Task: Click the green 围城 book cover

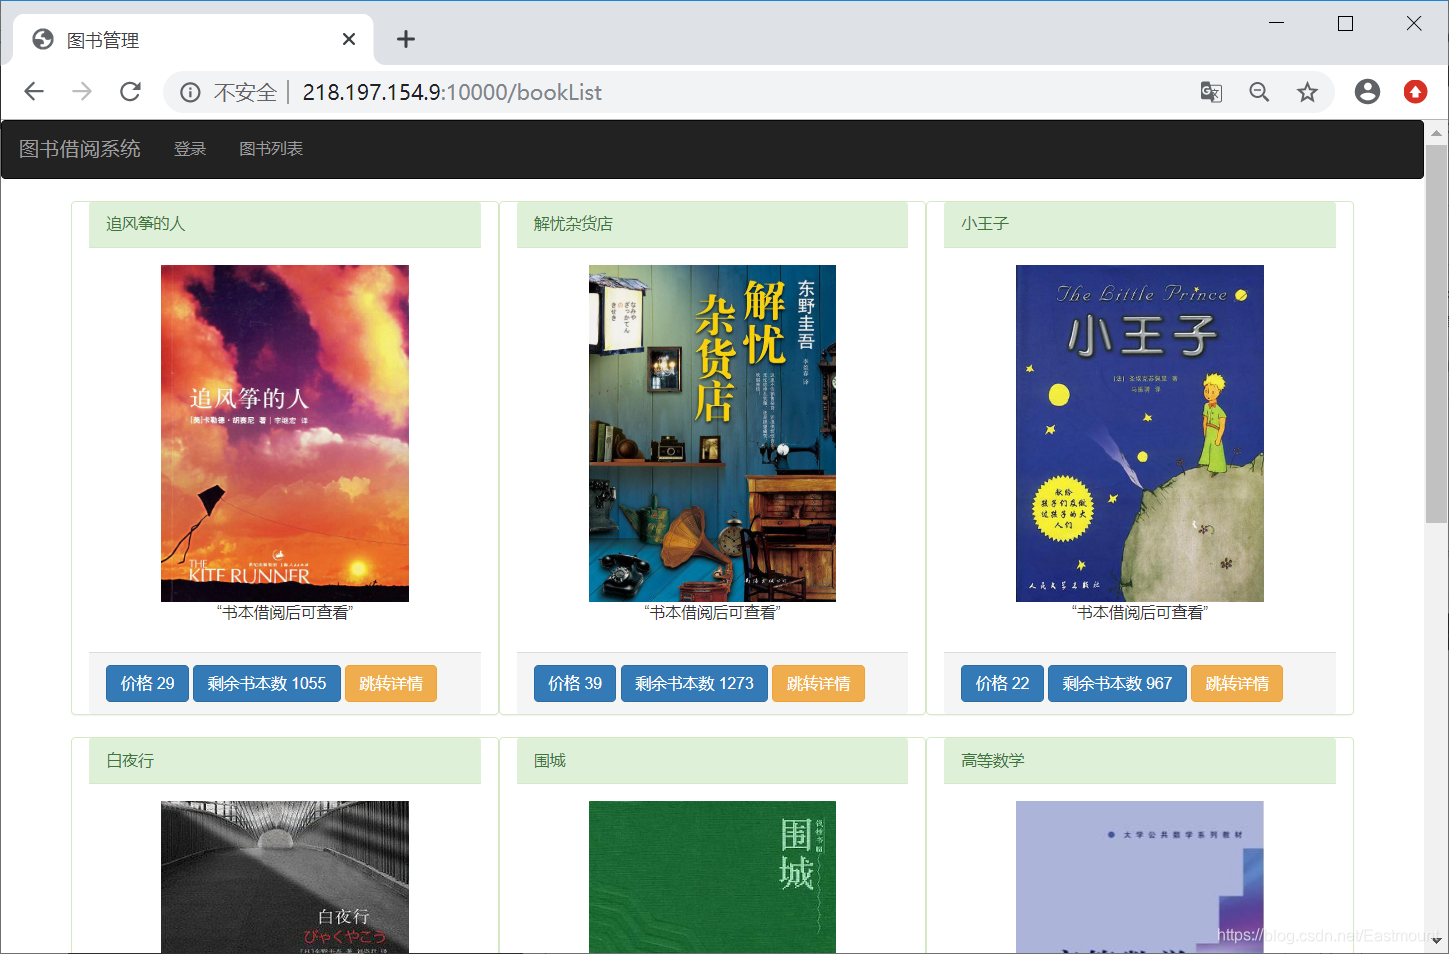Action: (x=712, y=877)
